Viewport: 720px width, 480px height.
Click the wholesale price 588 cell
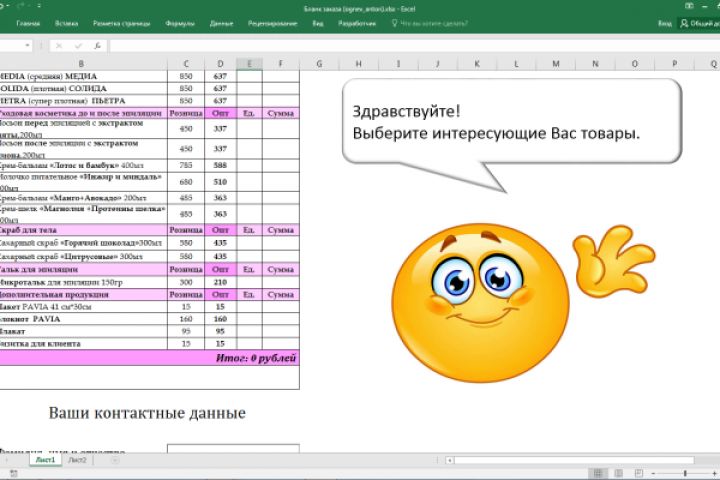coord(220,165)
